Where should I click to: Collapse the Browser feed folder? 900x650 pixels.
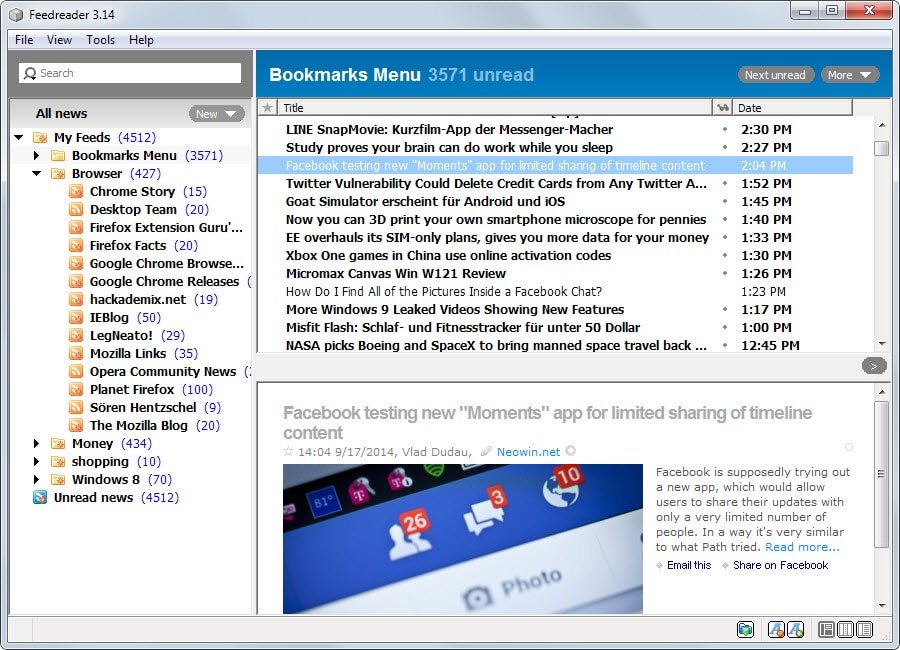[37, 173]
